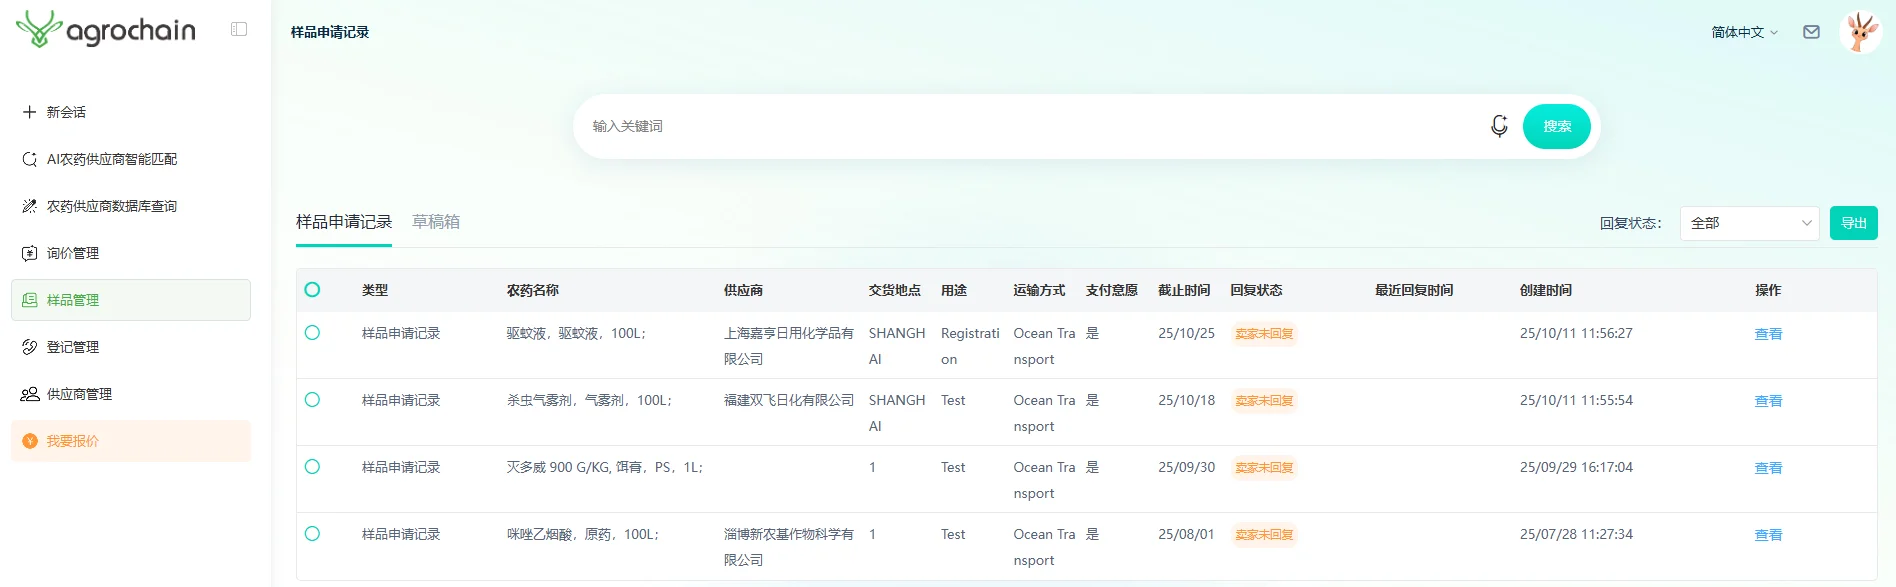Click 查看 for the 驱蚊液 row
1896x587 pixels.
1768,334
